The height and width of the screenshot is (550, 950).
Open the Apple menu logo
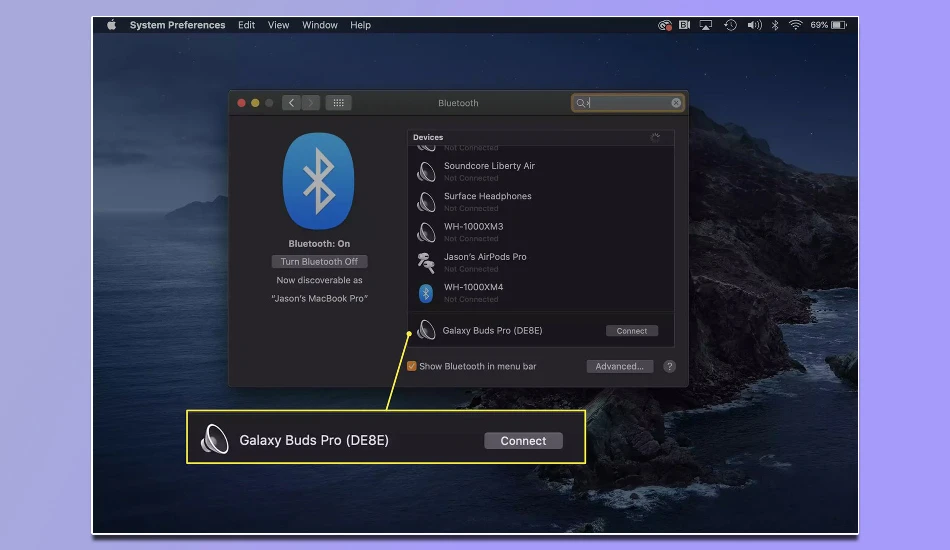point(111,25)
